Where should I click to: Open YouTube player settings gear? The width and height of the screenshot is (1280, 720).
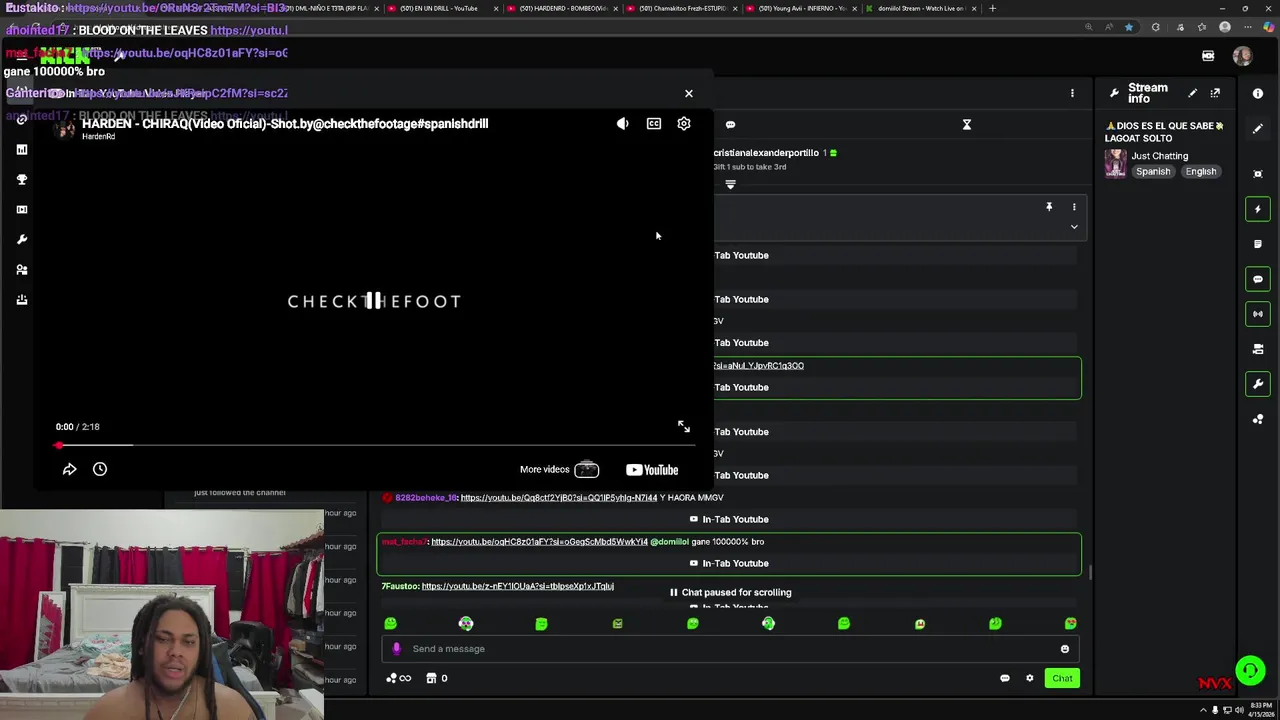point(684,124)
